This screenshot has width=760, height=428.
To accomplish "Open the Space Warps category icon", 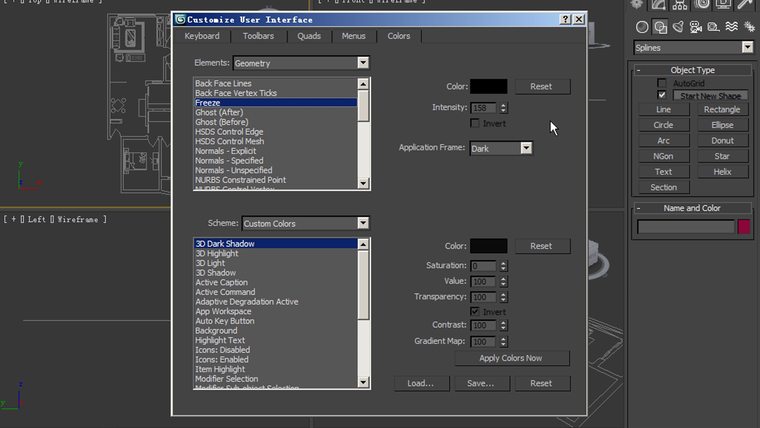I will (732, 27).
